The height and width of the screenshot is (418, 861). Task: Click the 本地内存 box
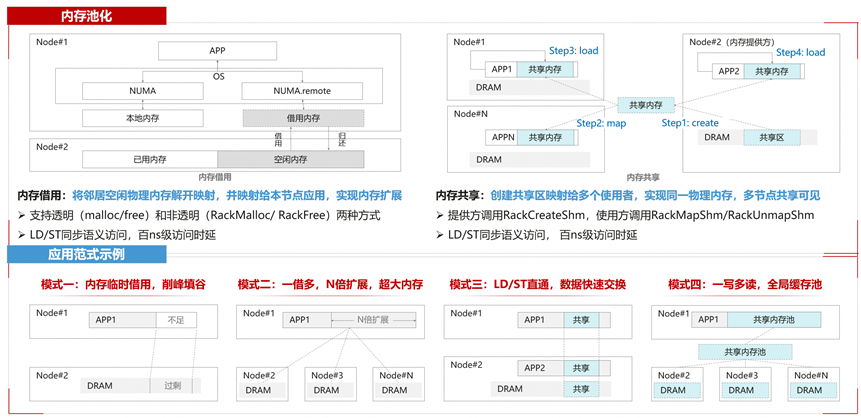(x=143, y=118)
